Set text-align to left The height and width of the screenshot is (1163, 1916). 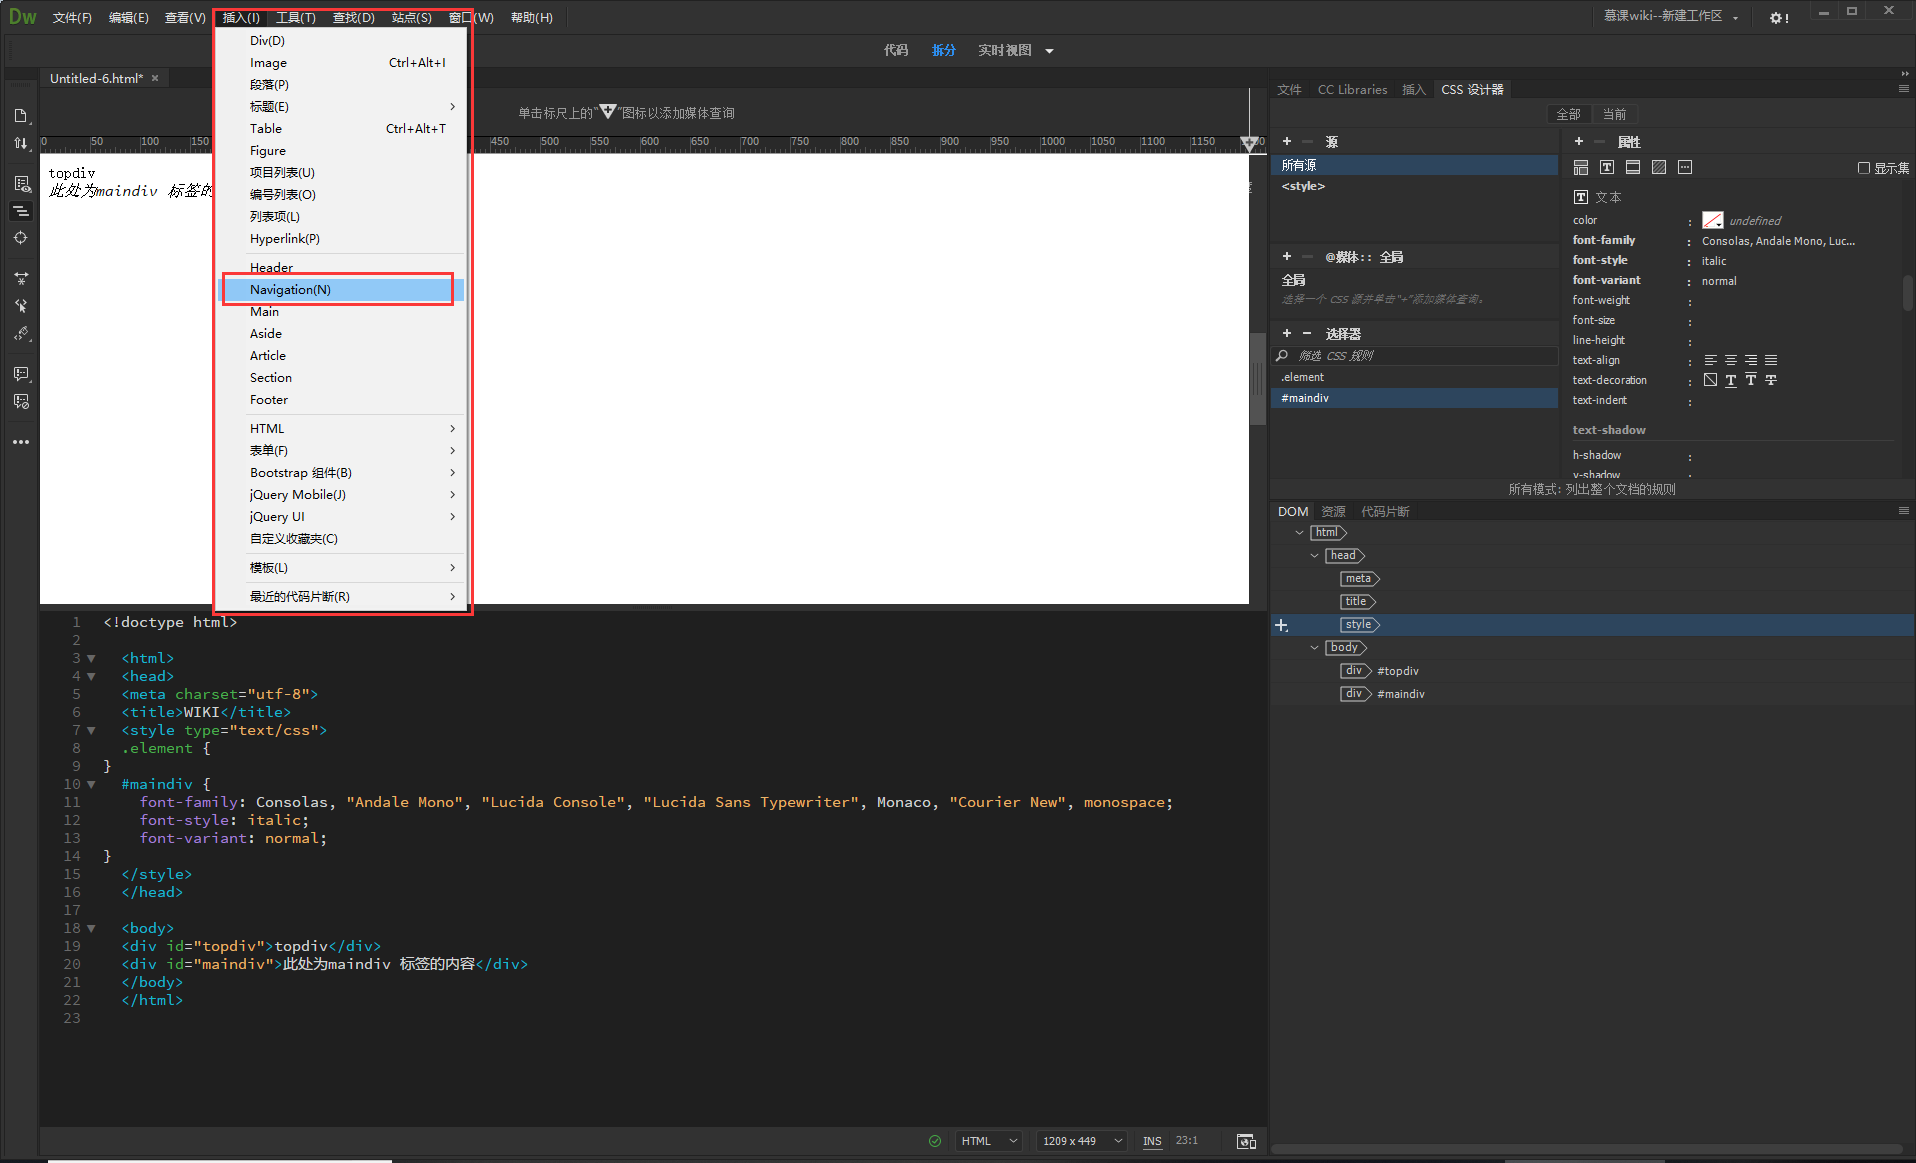point(1710,360)
